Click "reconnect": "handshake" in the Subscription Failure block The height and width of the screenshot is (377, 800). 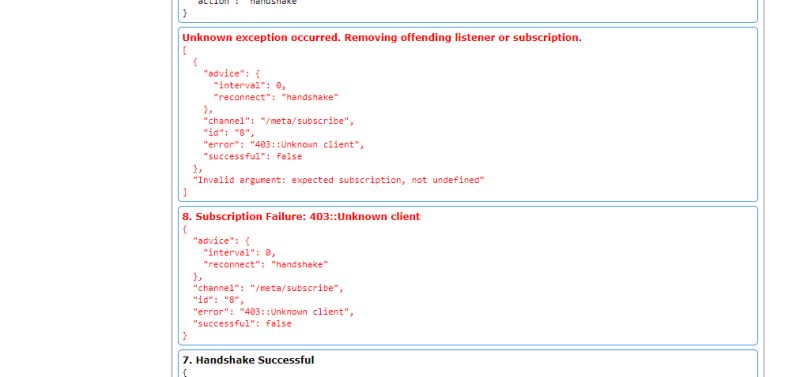click(x=265, y=264)
